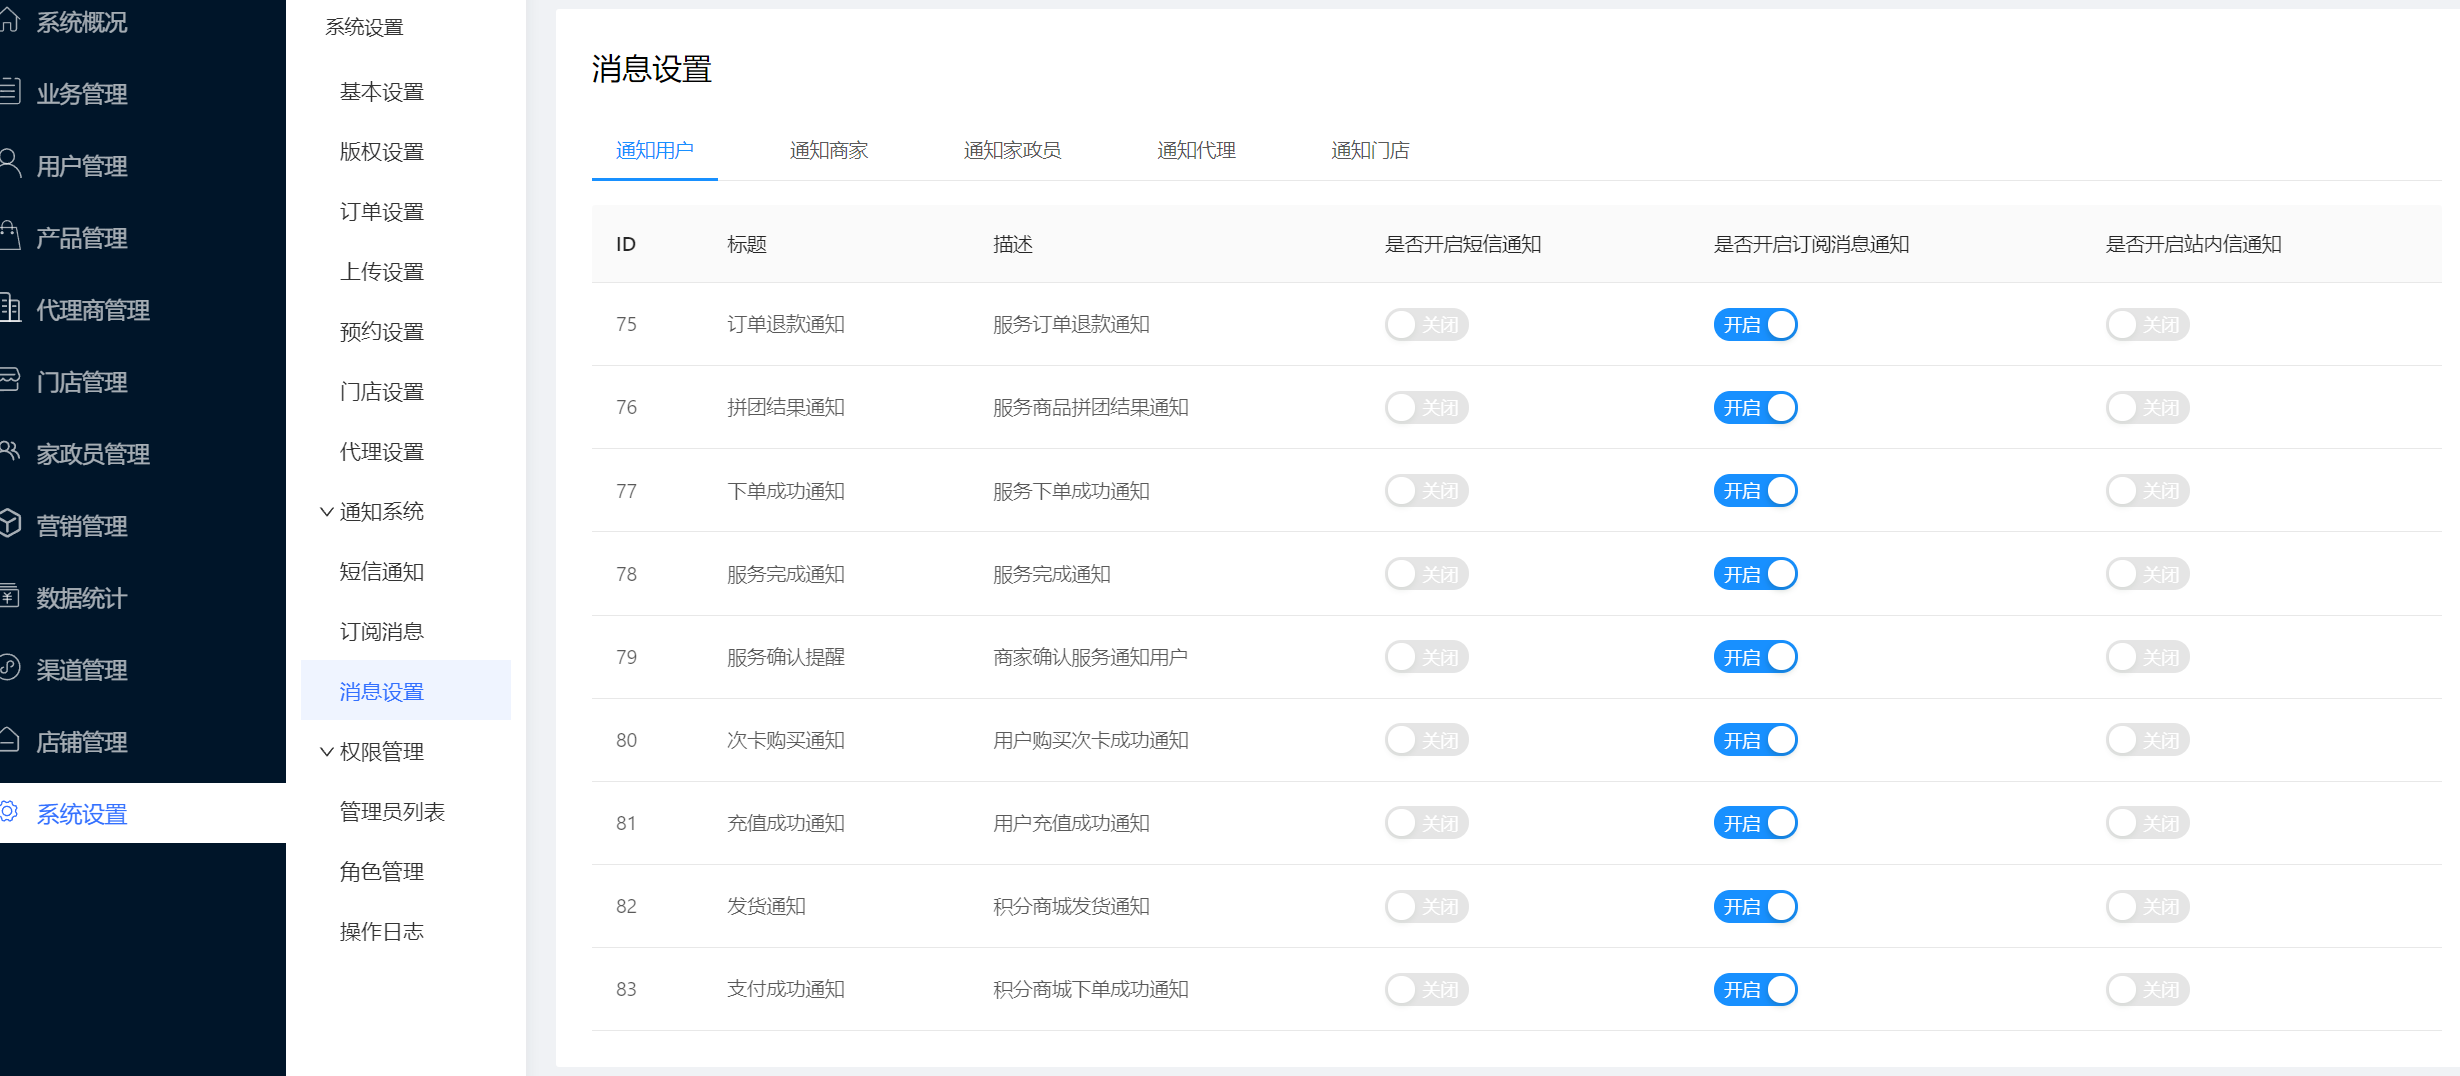Click the 商家确认服务通知用户 description
2460x1076 pixels.
(1090, 657)
